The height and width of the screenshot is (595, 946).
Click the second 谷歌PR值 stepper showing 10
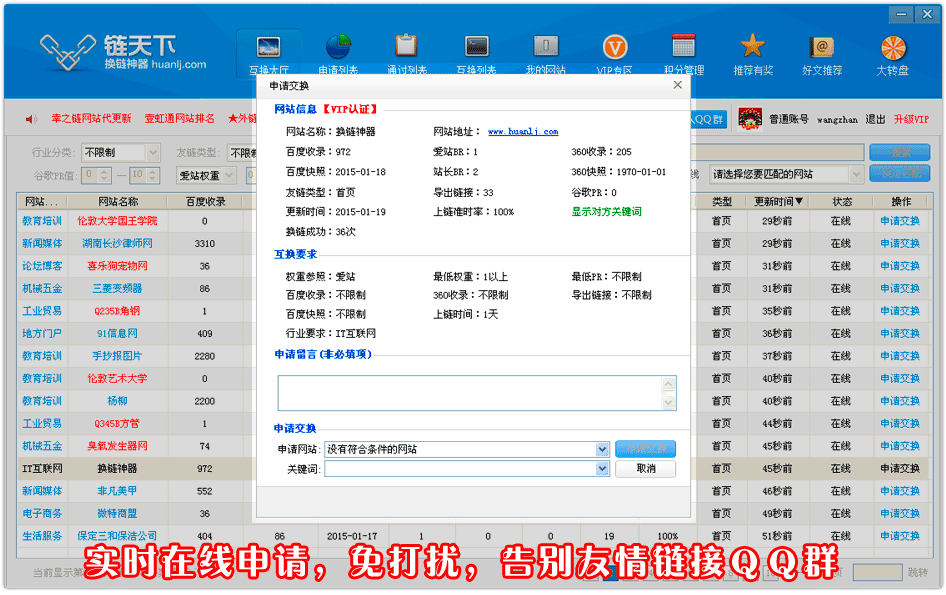click(144, 176)
